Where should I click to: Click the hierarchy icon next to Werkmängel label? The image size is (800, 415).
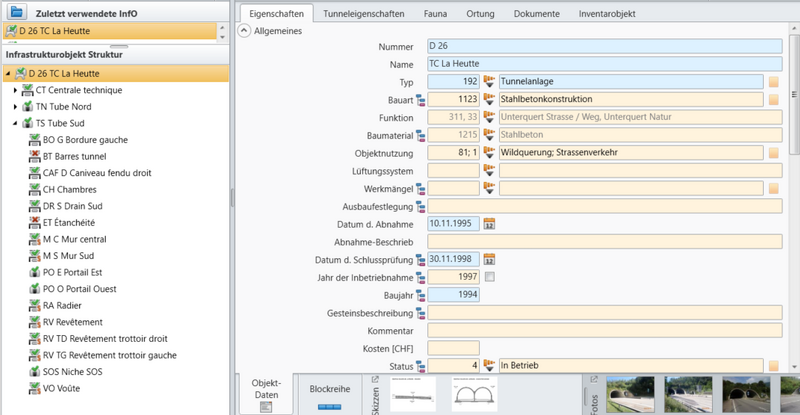[x=421, y=189]
